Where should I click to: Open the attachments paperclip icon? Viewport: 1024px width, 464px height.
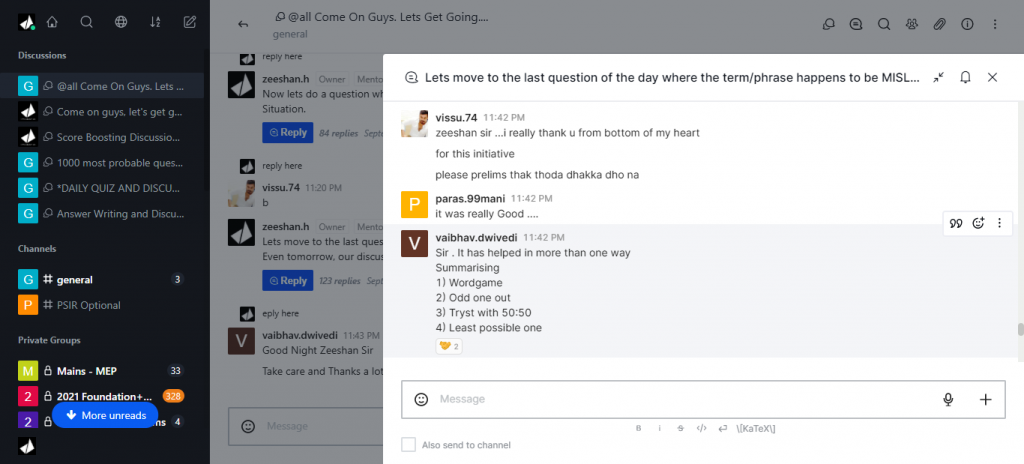click(939, 24)
